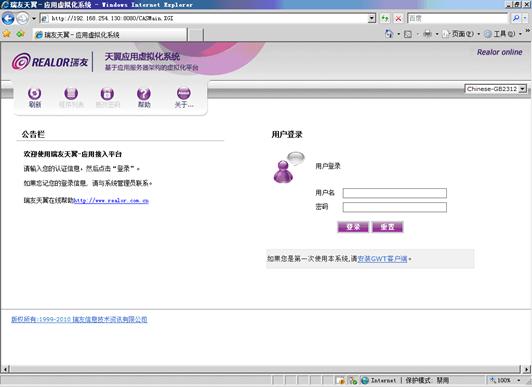The height and width of the screenshot is (387, 532).
Task: Click the horizontal scrollbar track
Action: (x=265, y=369)
